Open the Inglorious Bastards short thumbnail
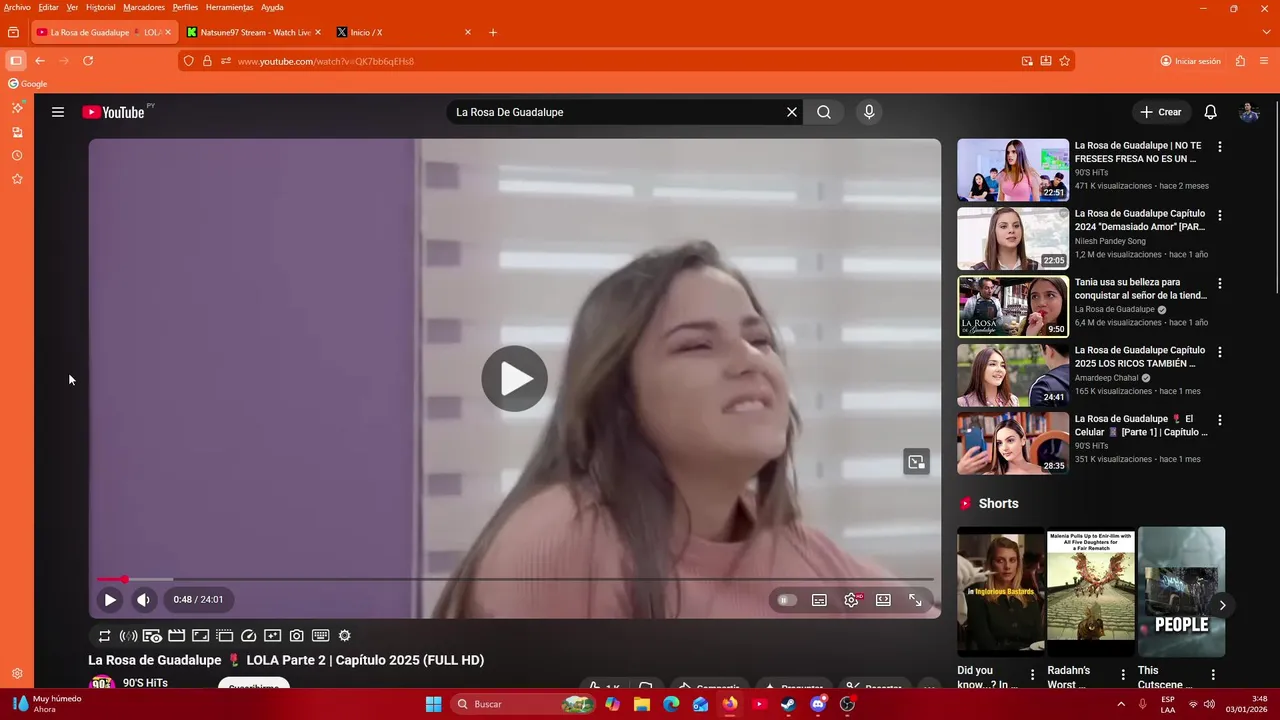Viewport: 1280px width, 720px height. tap(1001, 591)
